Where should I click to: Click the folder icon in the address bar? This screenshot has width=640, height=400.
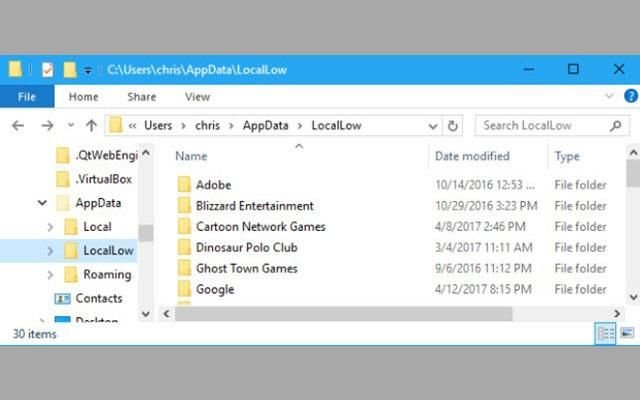pos(116,125)
